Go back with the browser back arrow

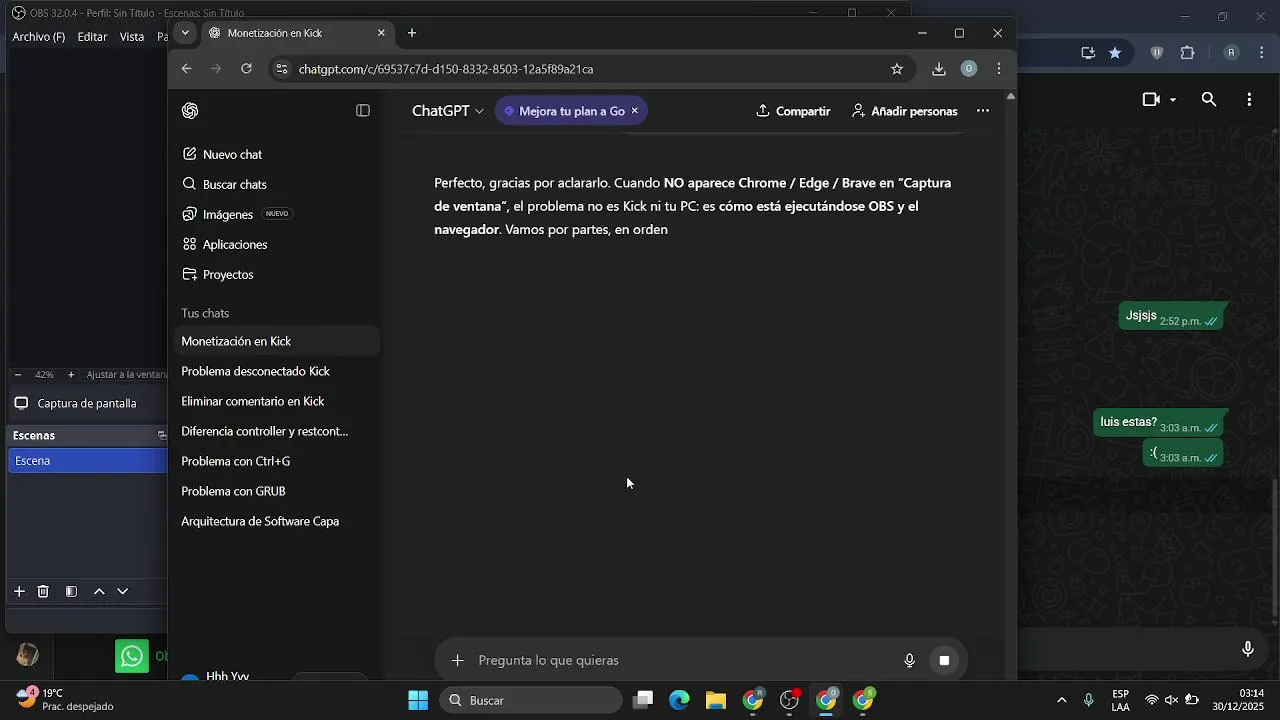186,69
